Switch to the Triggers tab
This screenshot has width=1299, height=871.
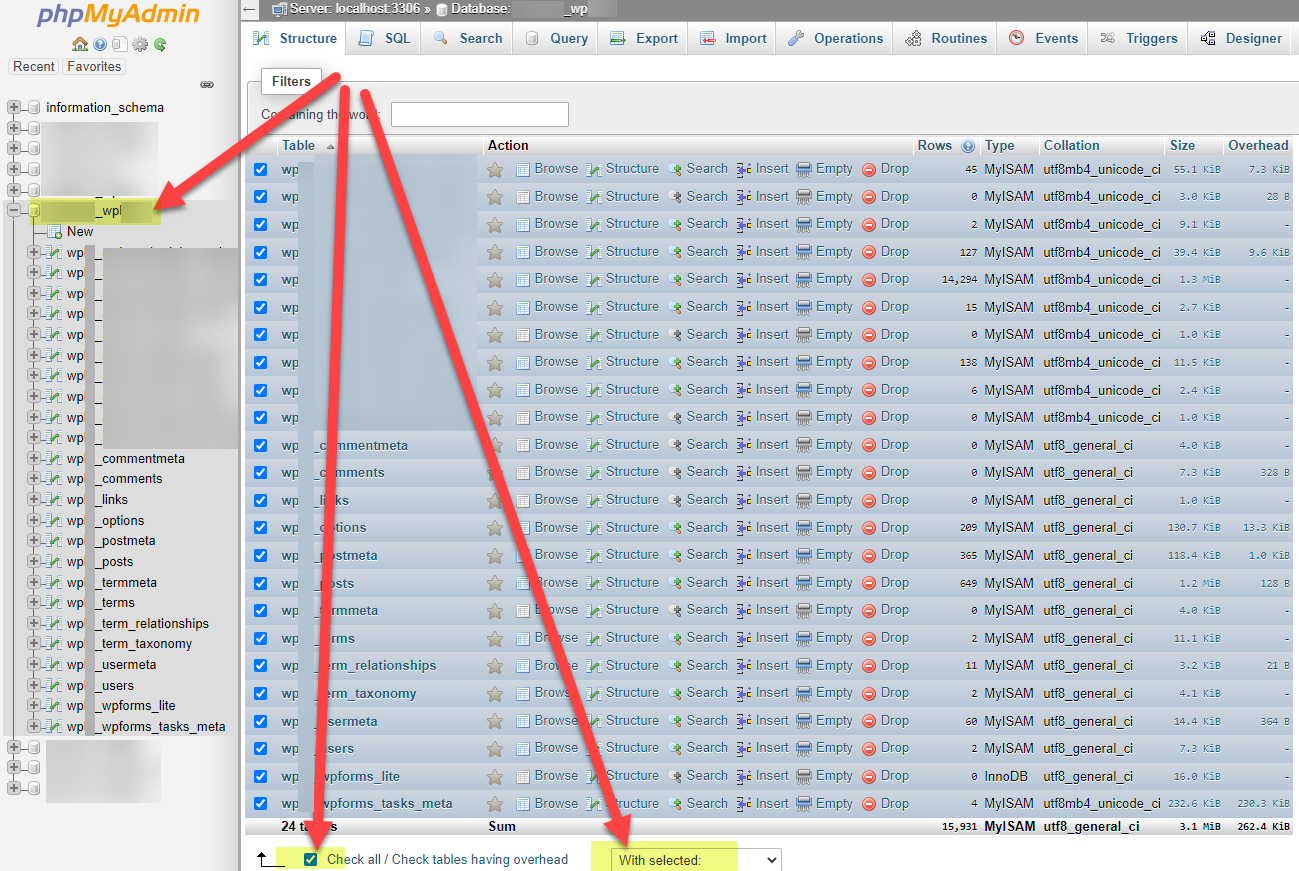1138,38
